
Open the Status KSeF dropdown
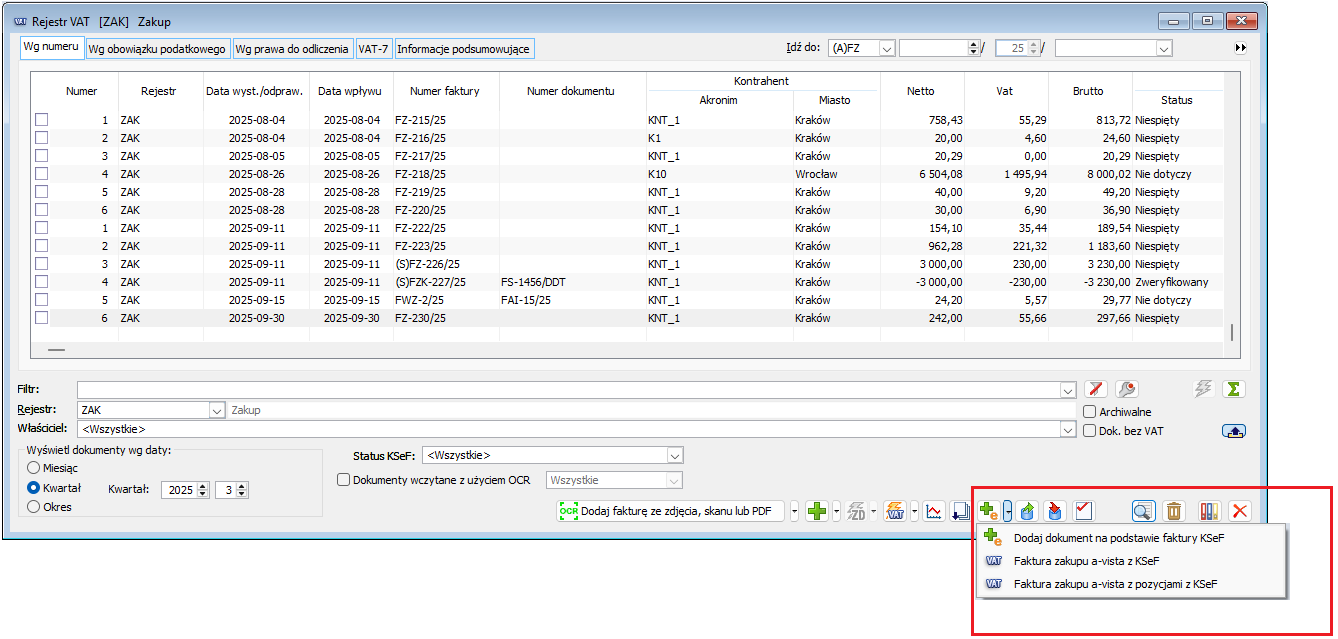tap(673, 456)
